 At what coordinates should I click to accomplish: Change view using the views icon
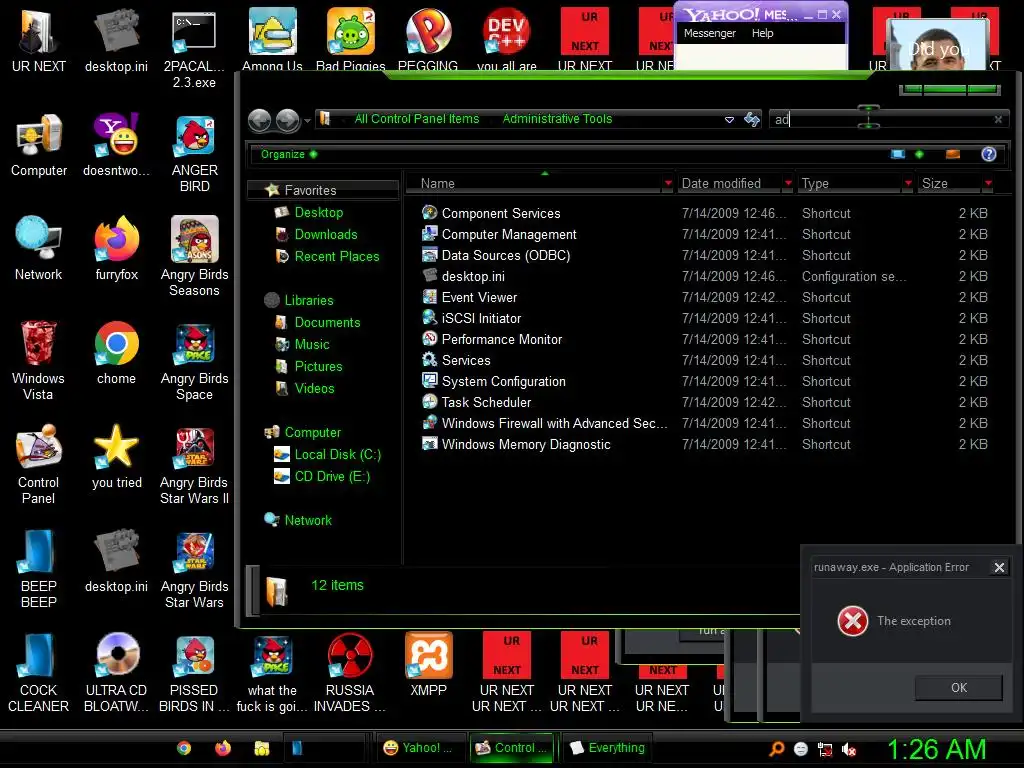898,154
